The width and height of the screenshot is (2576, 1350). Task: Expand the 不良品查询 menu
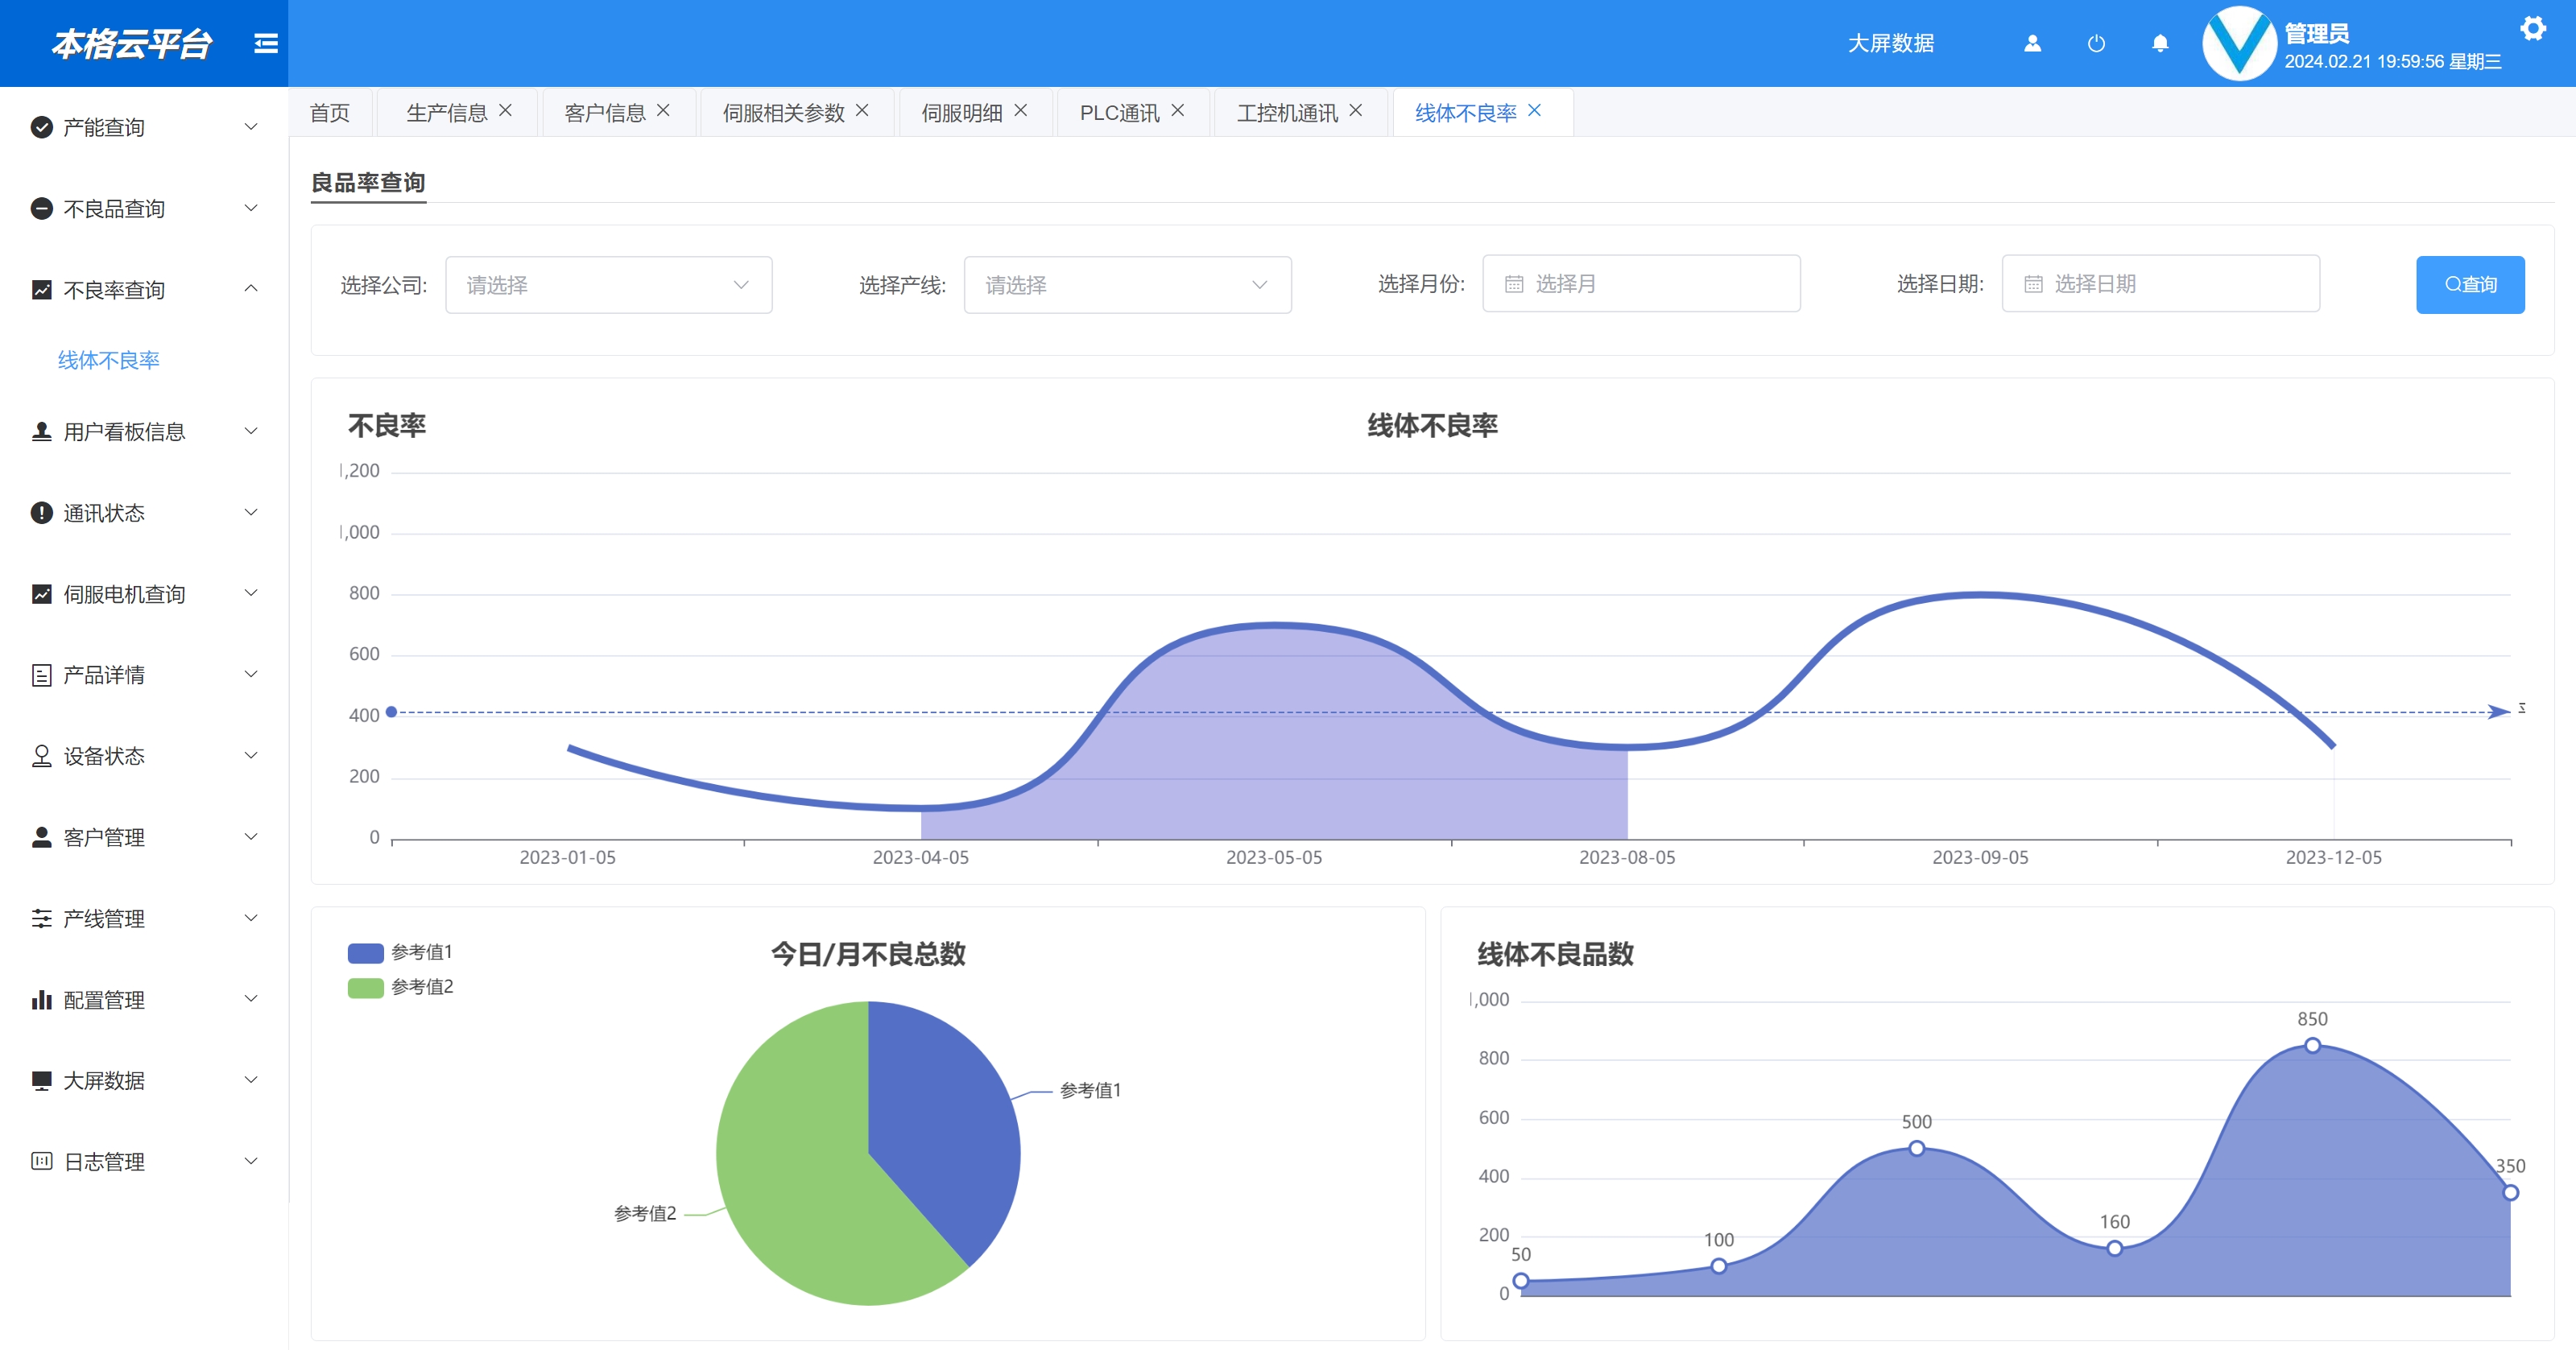coord(251,208)
